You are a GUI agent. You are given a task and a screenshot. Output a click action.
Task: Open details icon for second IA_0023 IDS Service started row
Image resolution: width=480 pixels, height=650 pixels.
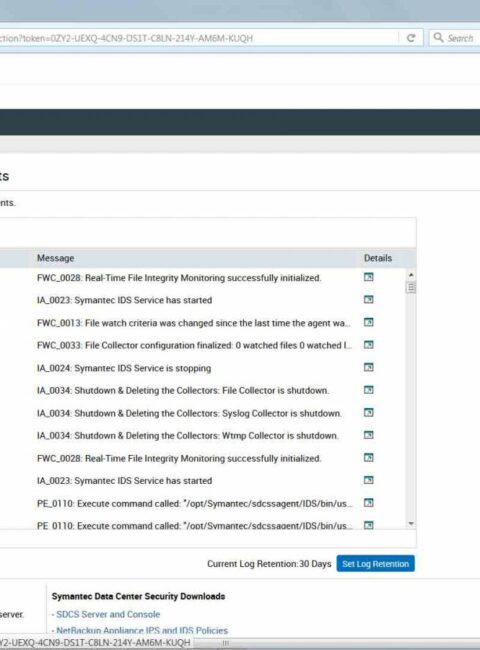point(368,480)
